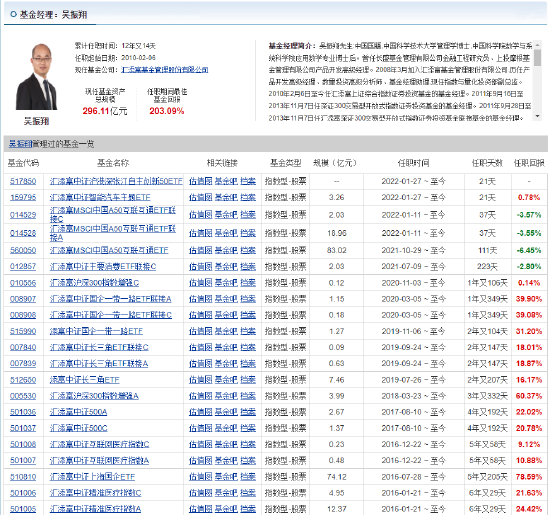Viewport: 550px width, 515px height.
Task: Open fund code 159795 link
Action: (x=23, y=198)
